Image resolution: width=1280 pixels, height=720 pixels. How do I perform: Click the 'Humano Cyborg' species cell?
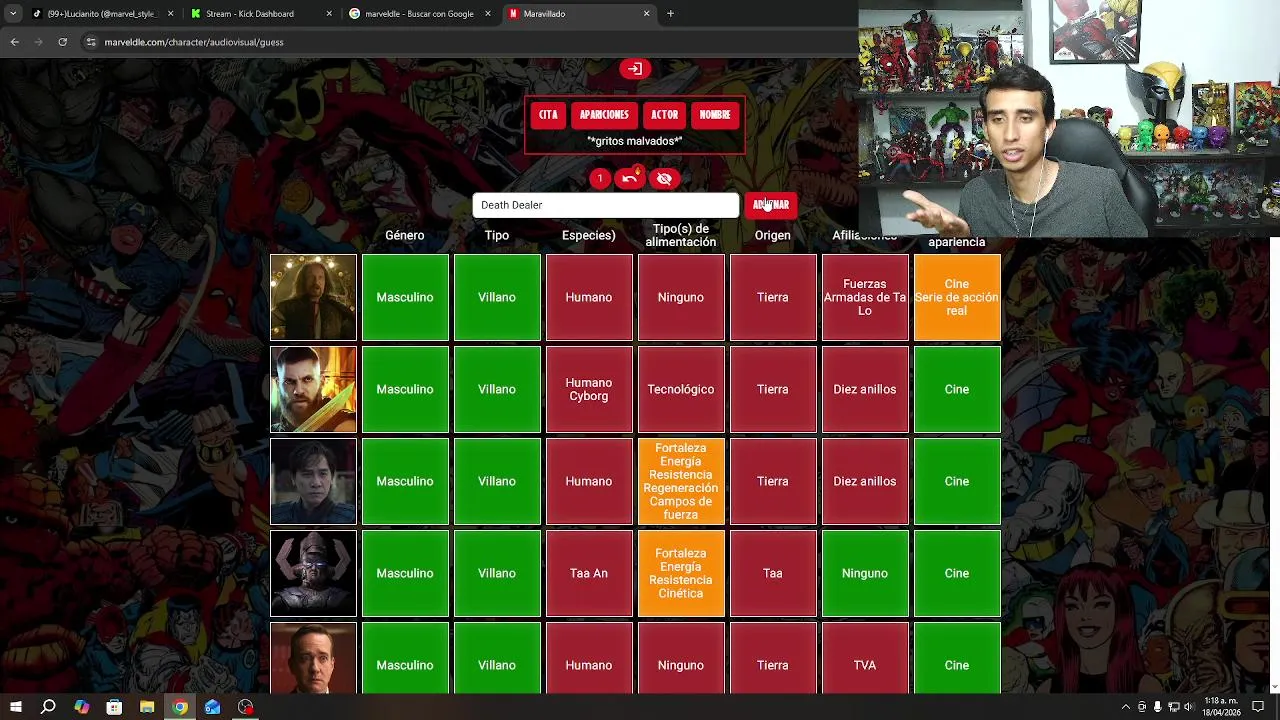(589, 389)
